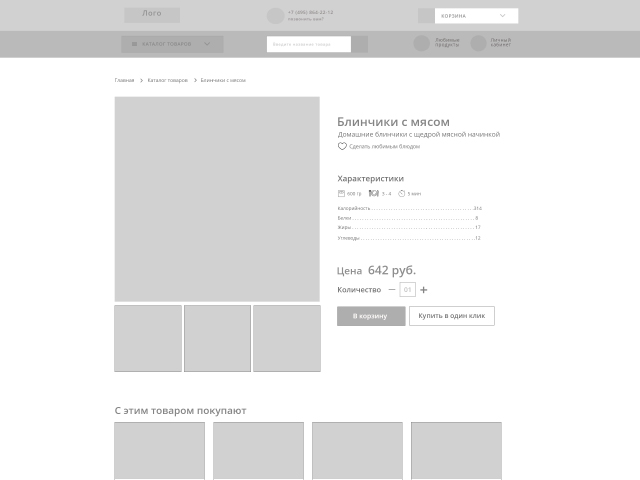
Task: Click the Жиры nutrition row
Action: (409, 227)
